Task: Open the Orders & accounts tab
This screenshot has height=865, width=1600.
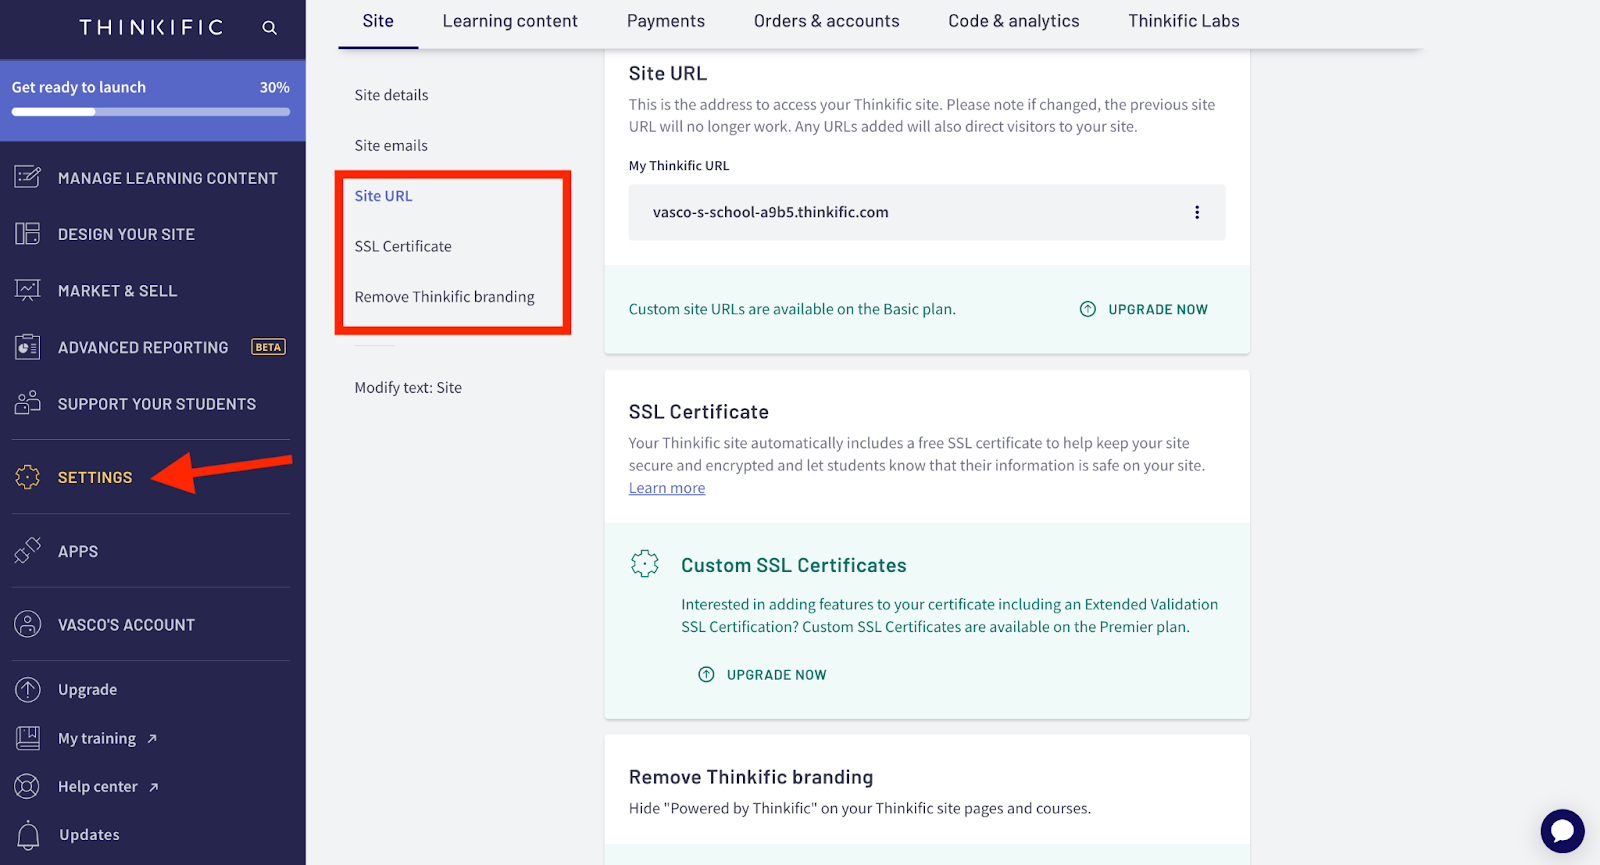Action: tap(827, 21)
